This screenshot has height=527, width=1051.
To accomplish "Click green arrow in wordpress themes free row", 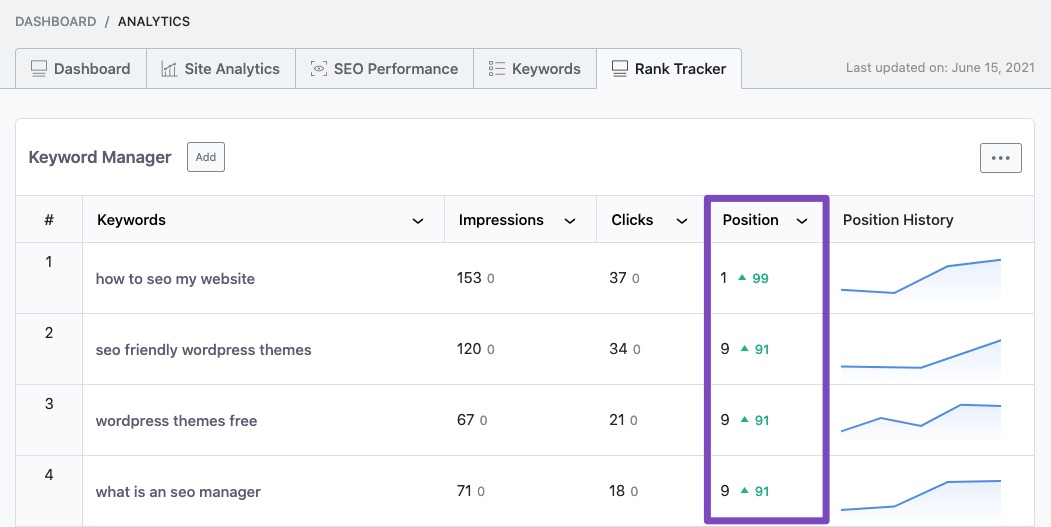I will tap(742, 421).
